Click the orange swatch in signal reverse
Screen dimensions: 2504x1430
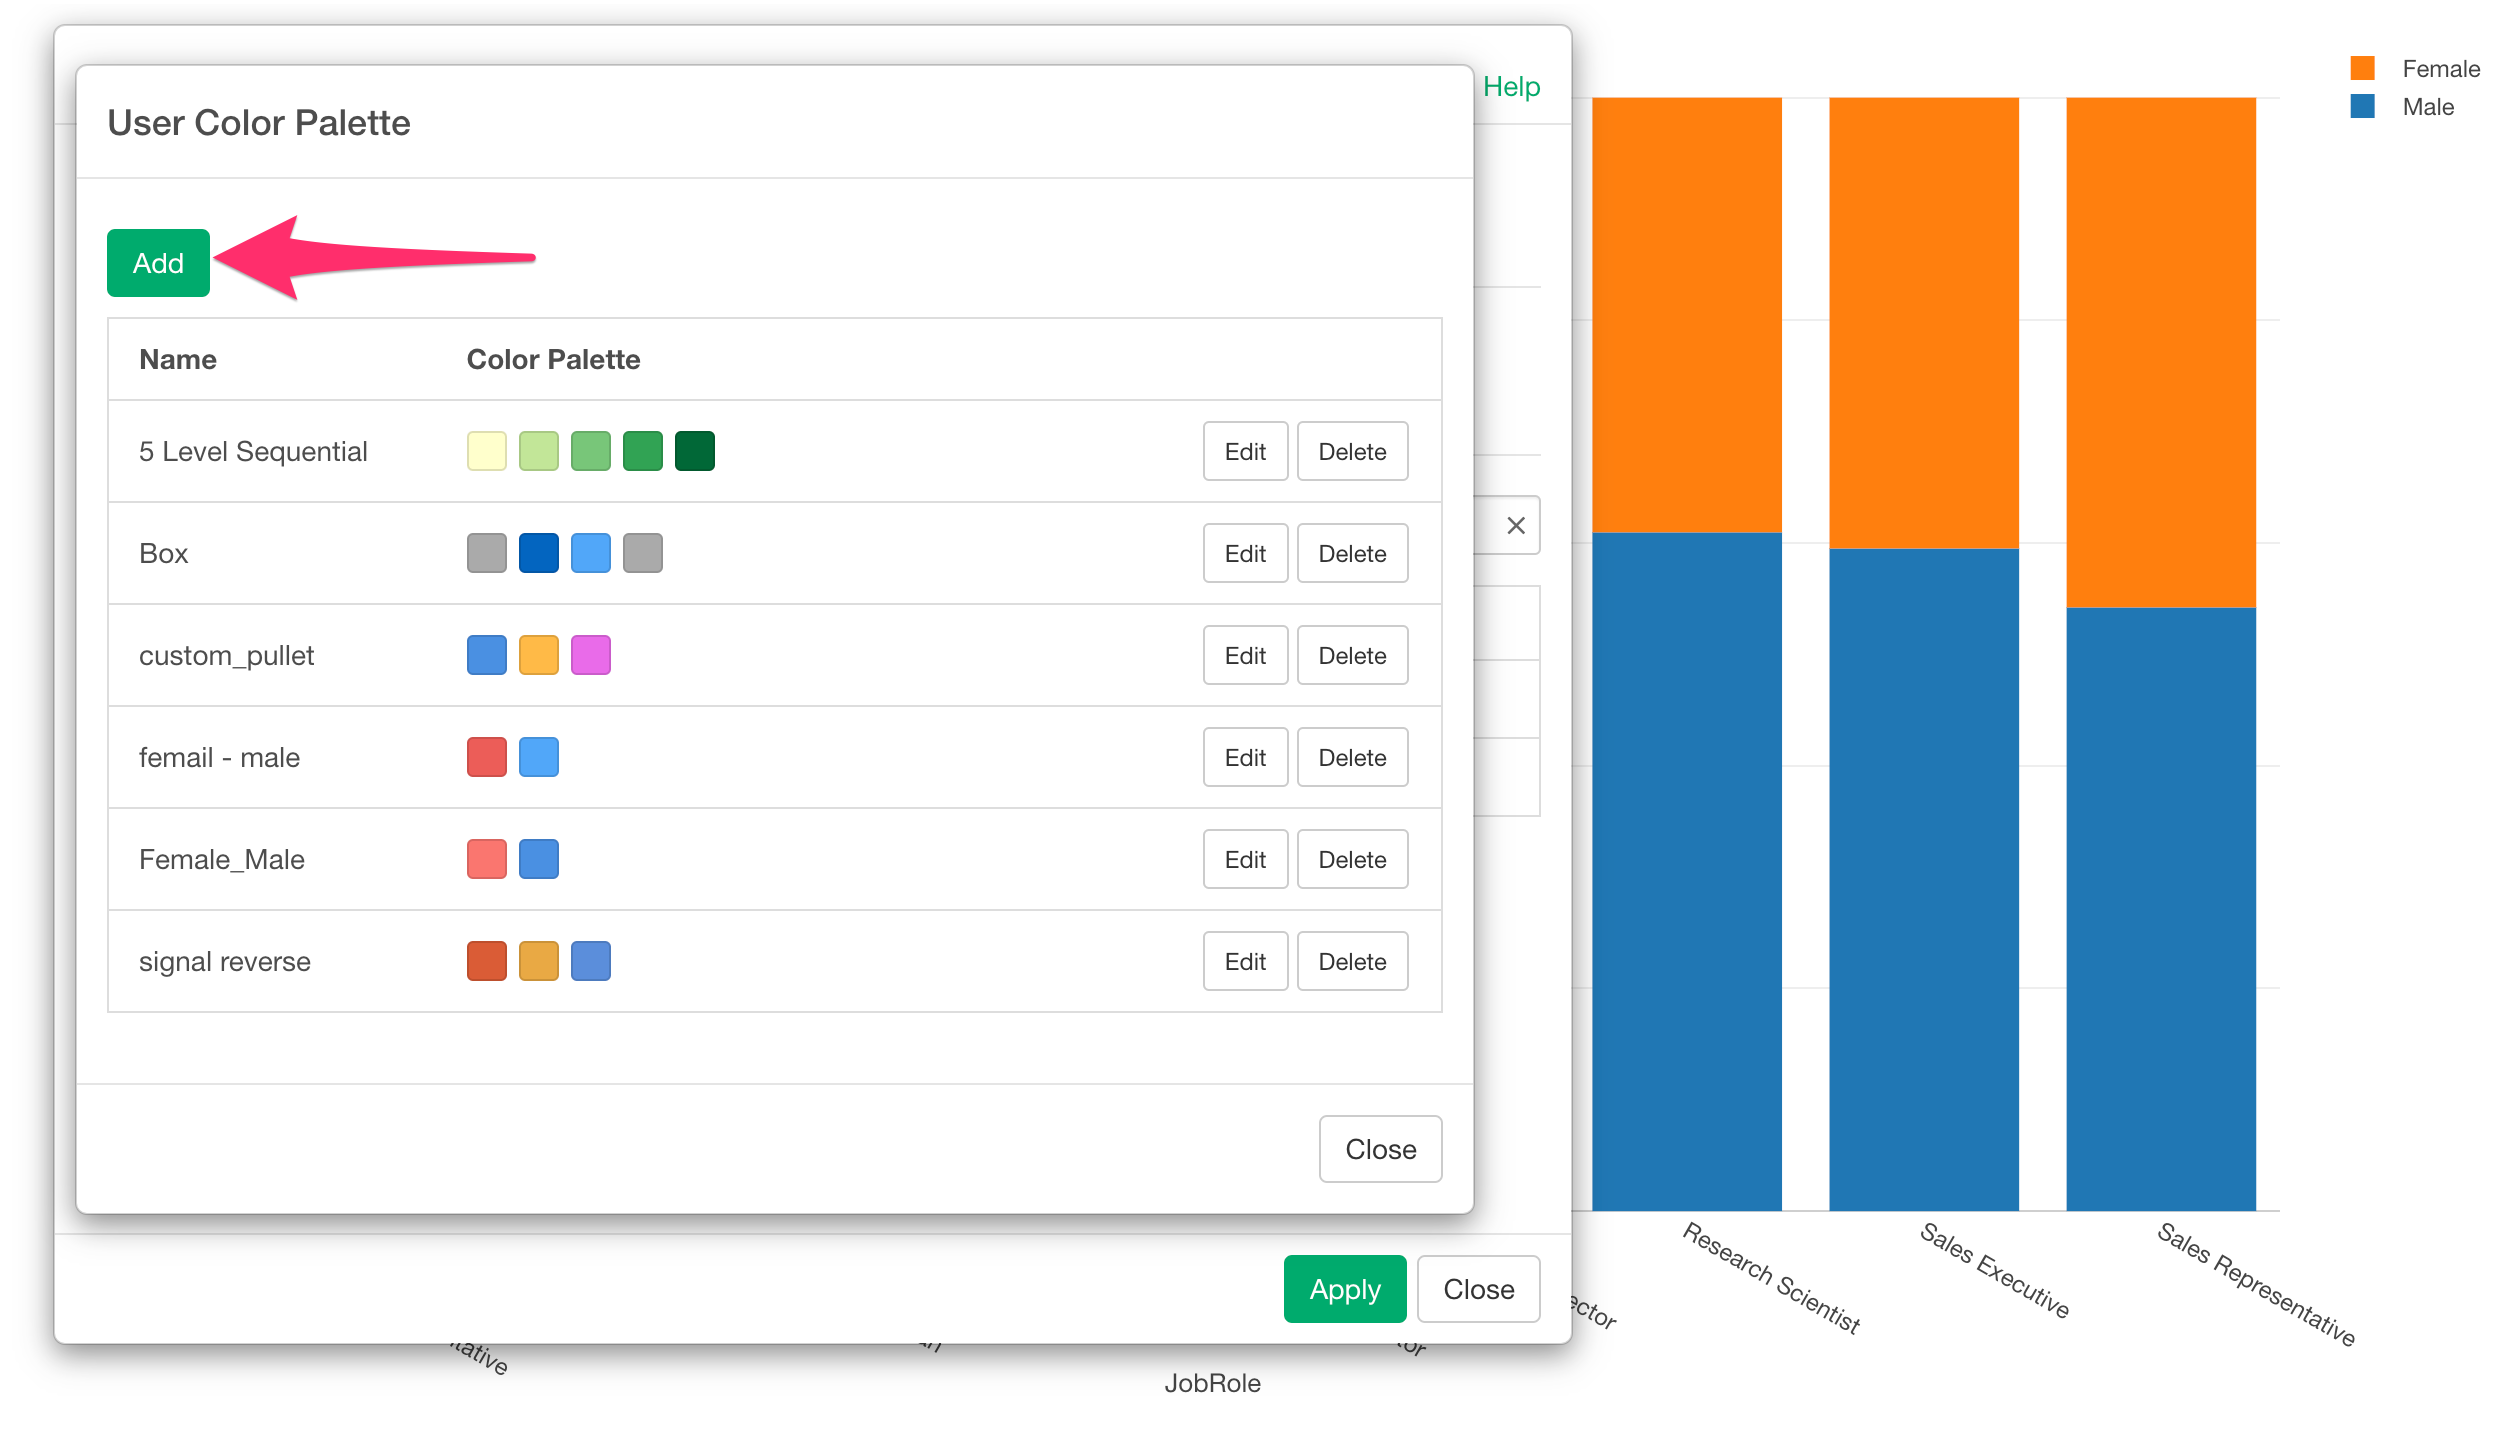tap(538, 961)
